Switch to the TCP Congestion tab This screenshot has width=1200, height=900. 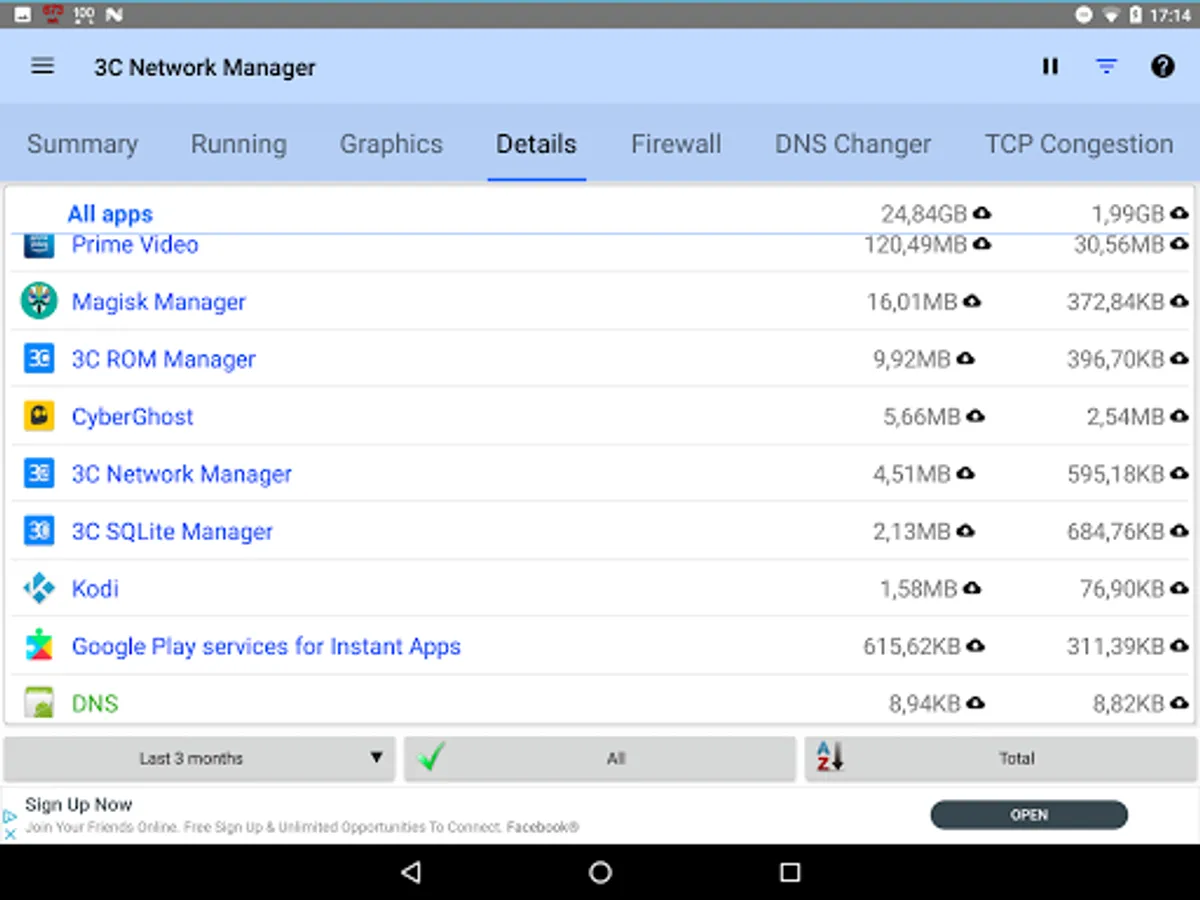pos(1079,144)
